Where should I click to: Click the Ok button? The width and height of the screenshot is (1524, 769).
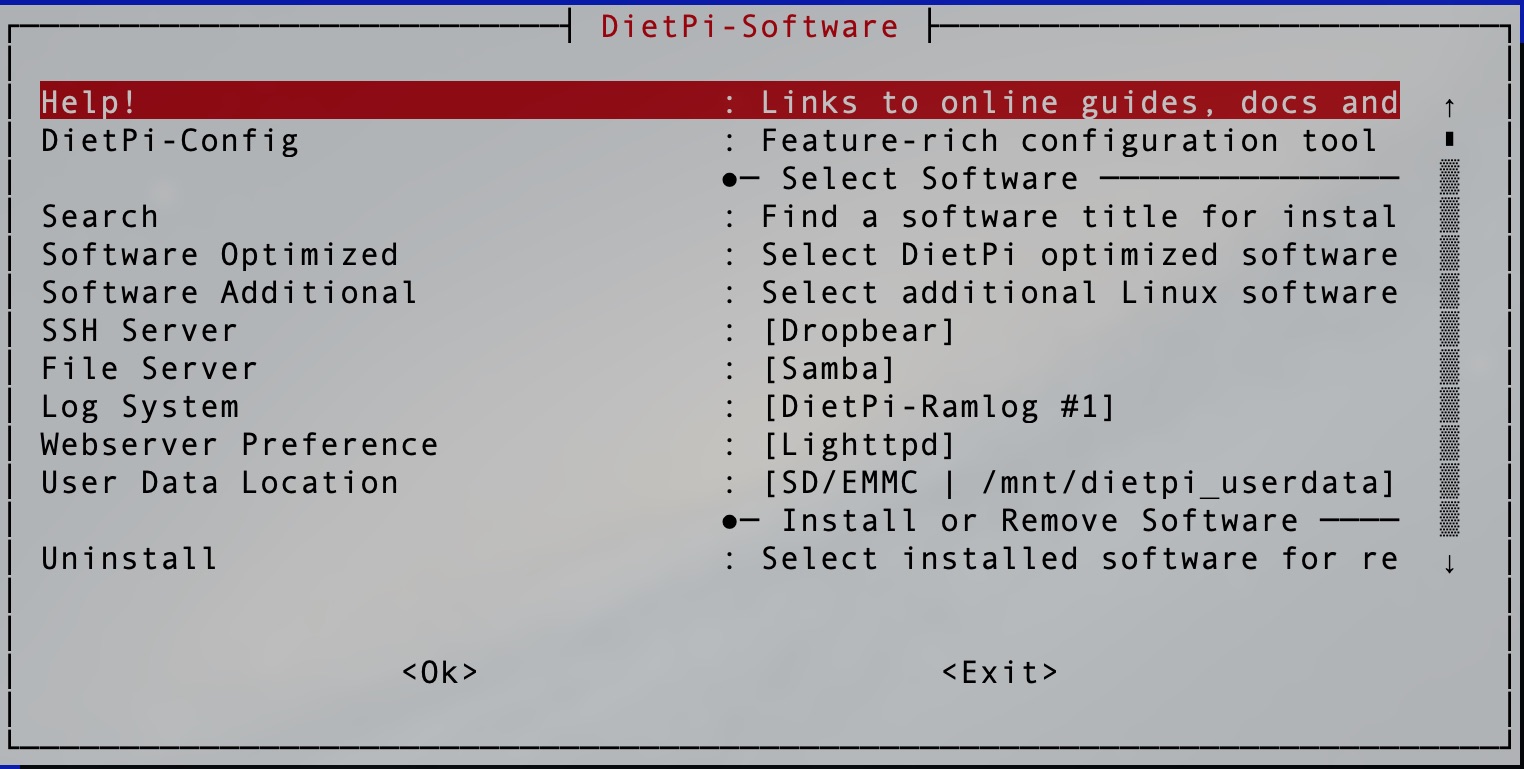click(x=440, y=672)
